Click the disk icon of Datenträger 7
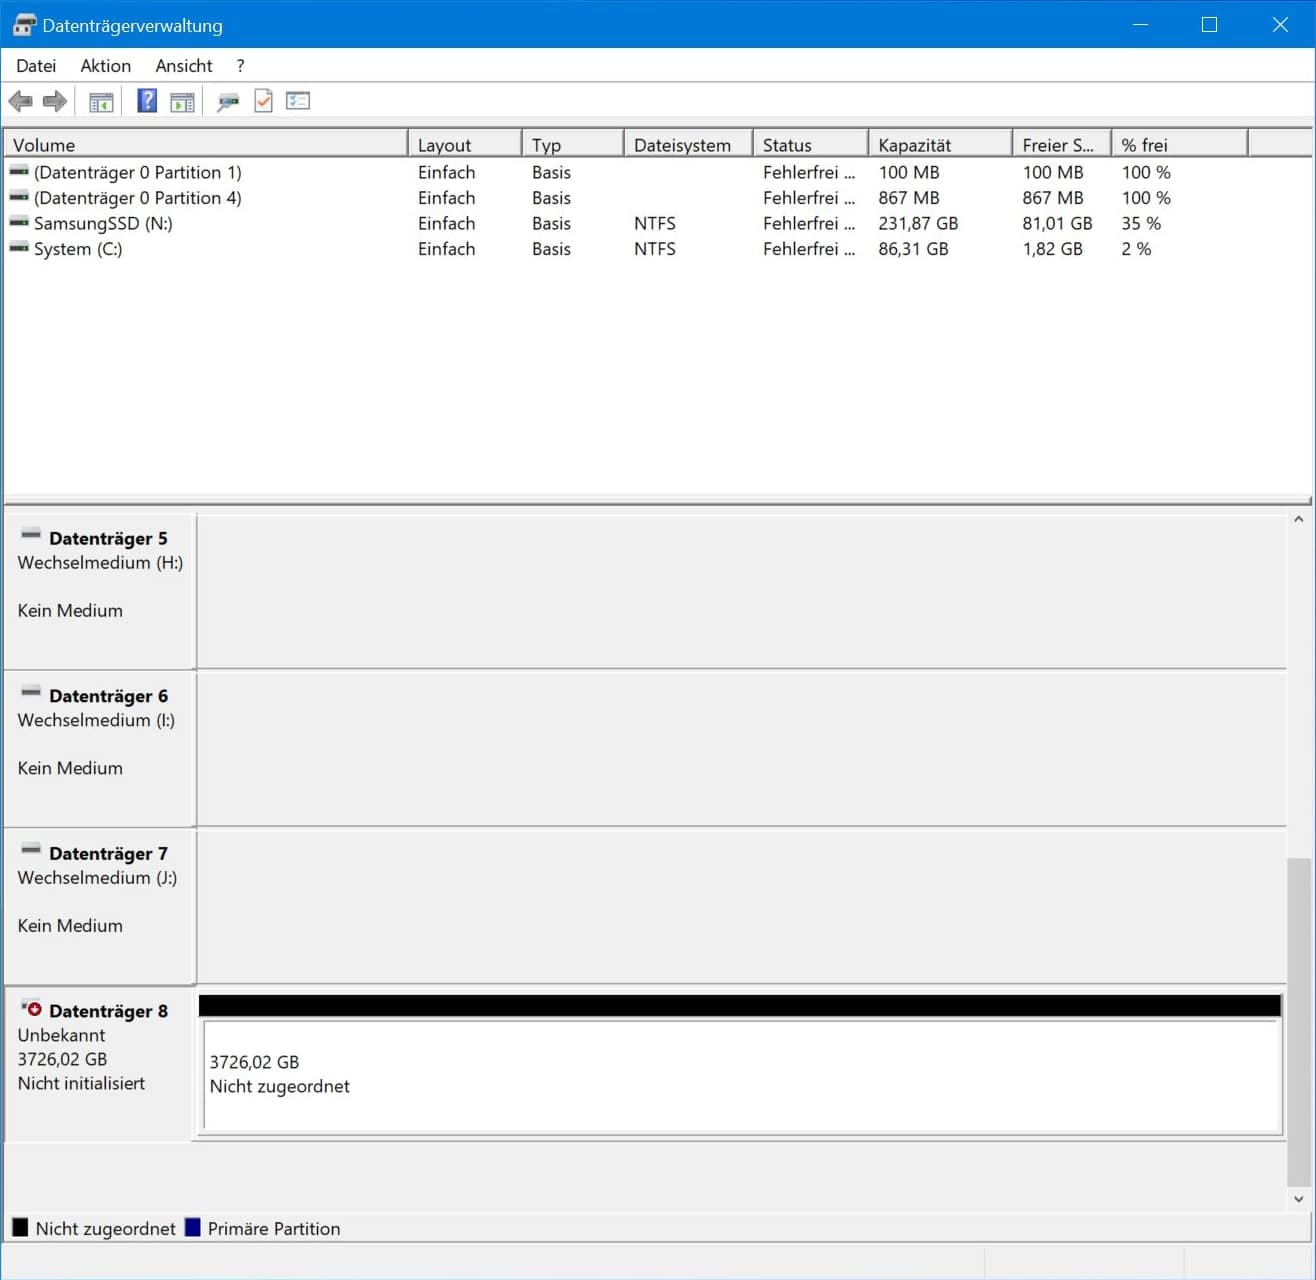This screenshot has height=1280, width=1316. click(31, 849)
